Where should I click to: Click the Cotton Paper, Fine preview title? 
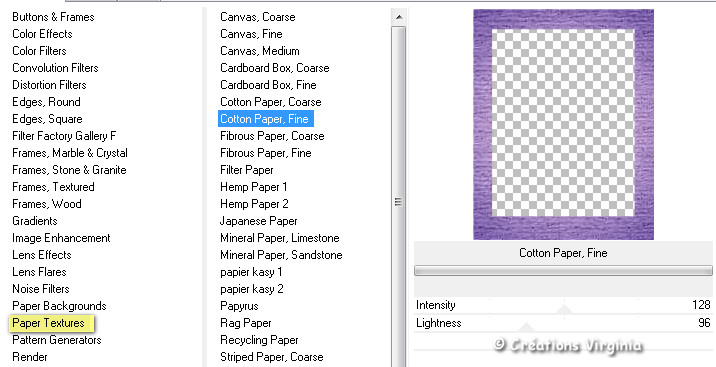(x=563, y=253)
